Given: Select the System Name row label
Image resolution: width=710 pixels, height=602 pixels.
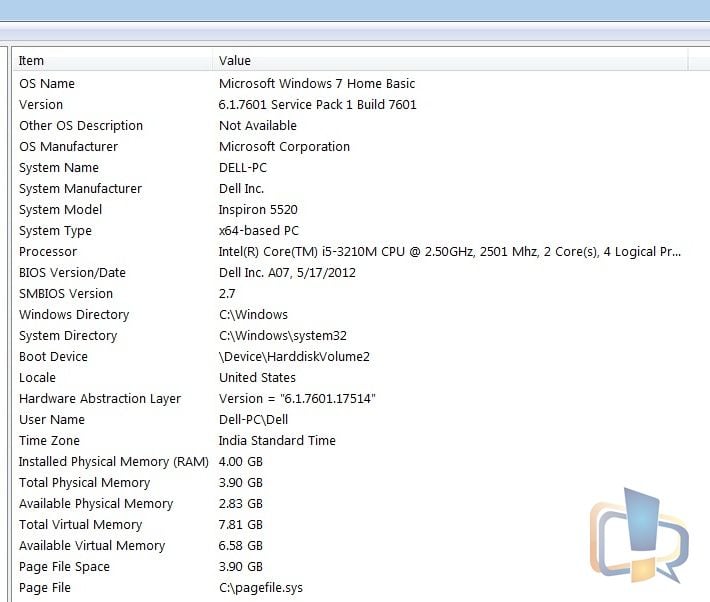Looking at the screenshot, I should [58, 168].
